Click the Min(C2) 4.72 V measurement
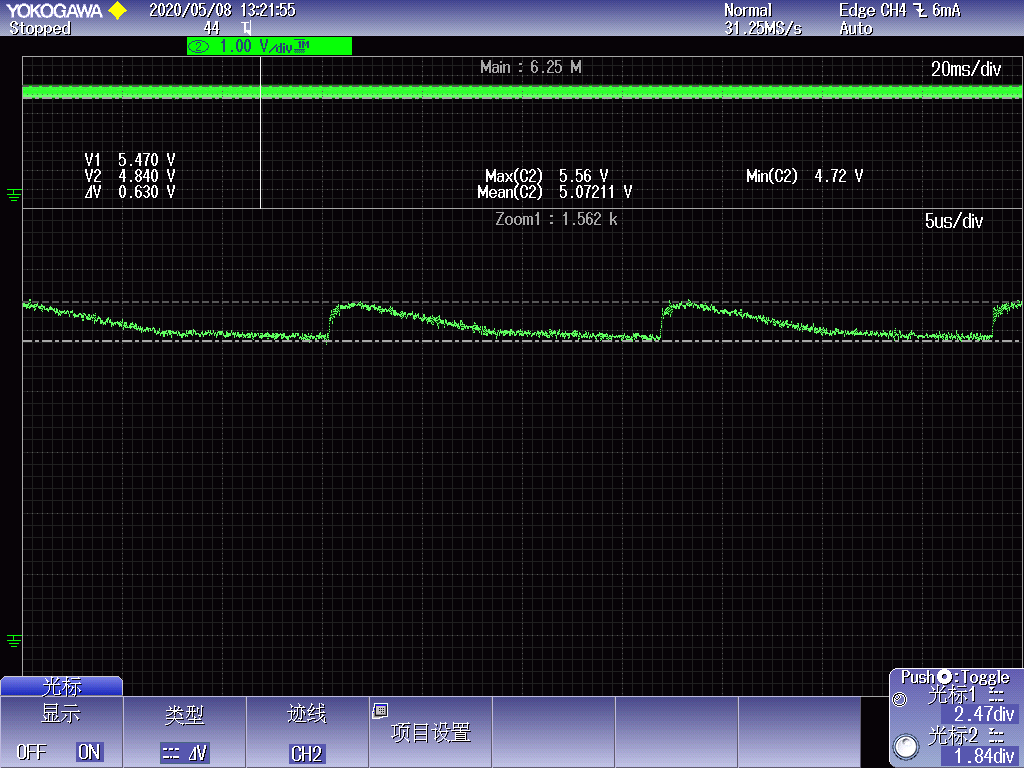Screen dimensions: 1024x768 tap(805, 176)
